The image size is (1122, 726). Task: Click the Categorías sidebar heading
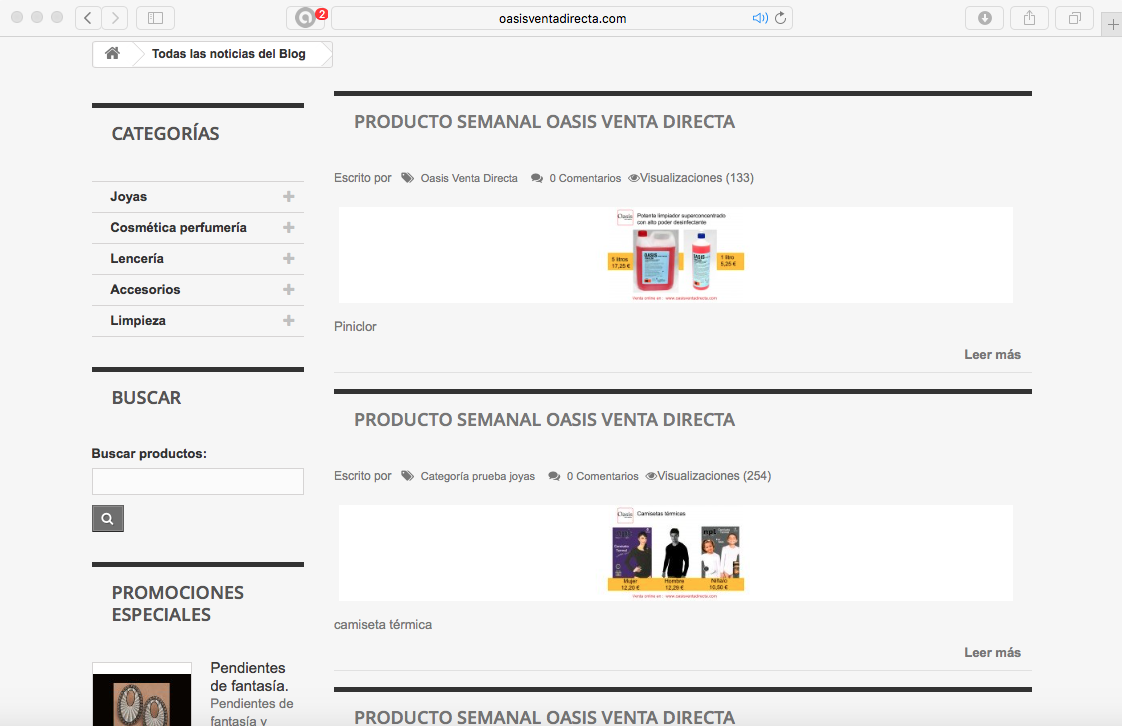(x=165, y=134)
